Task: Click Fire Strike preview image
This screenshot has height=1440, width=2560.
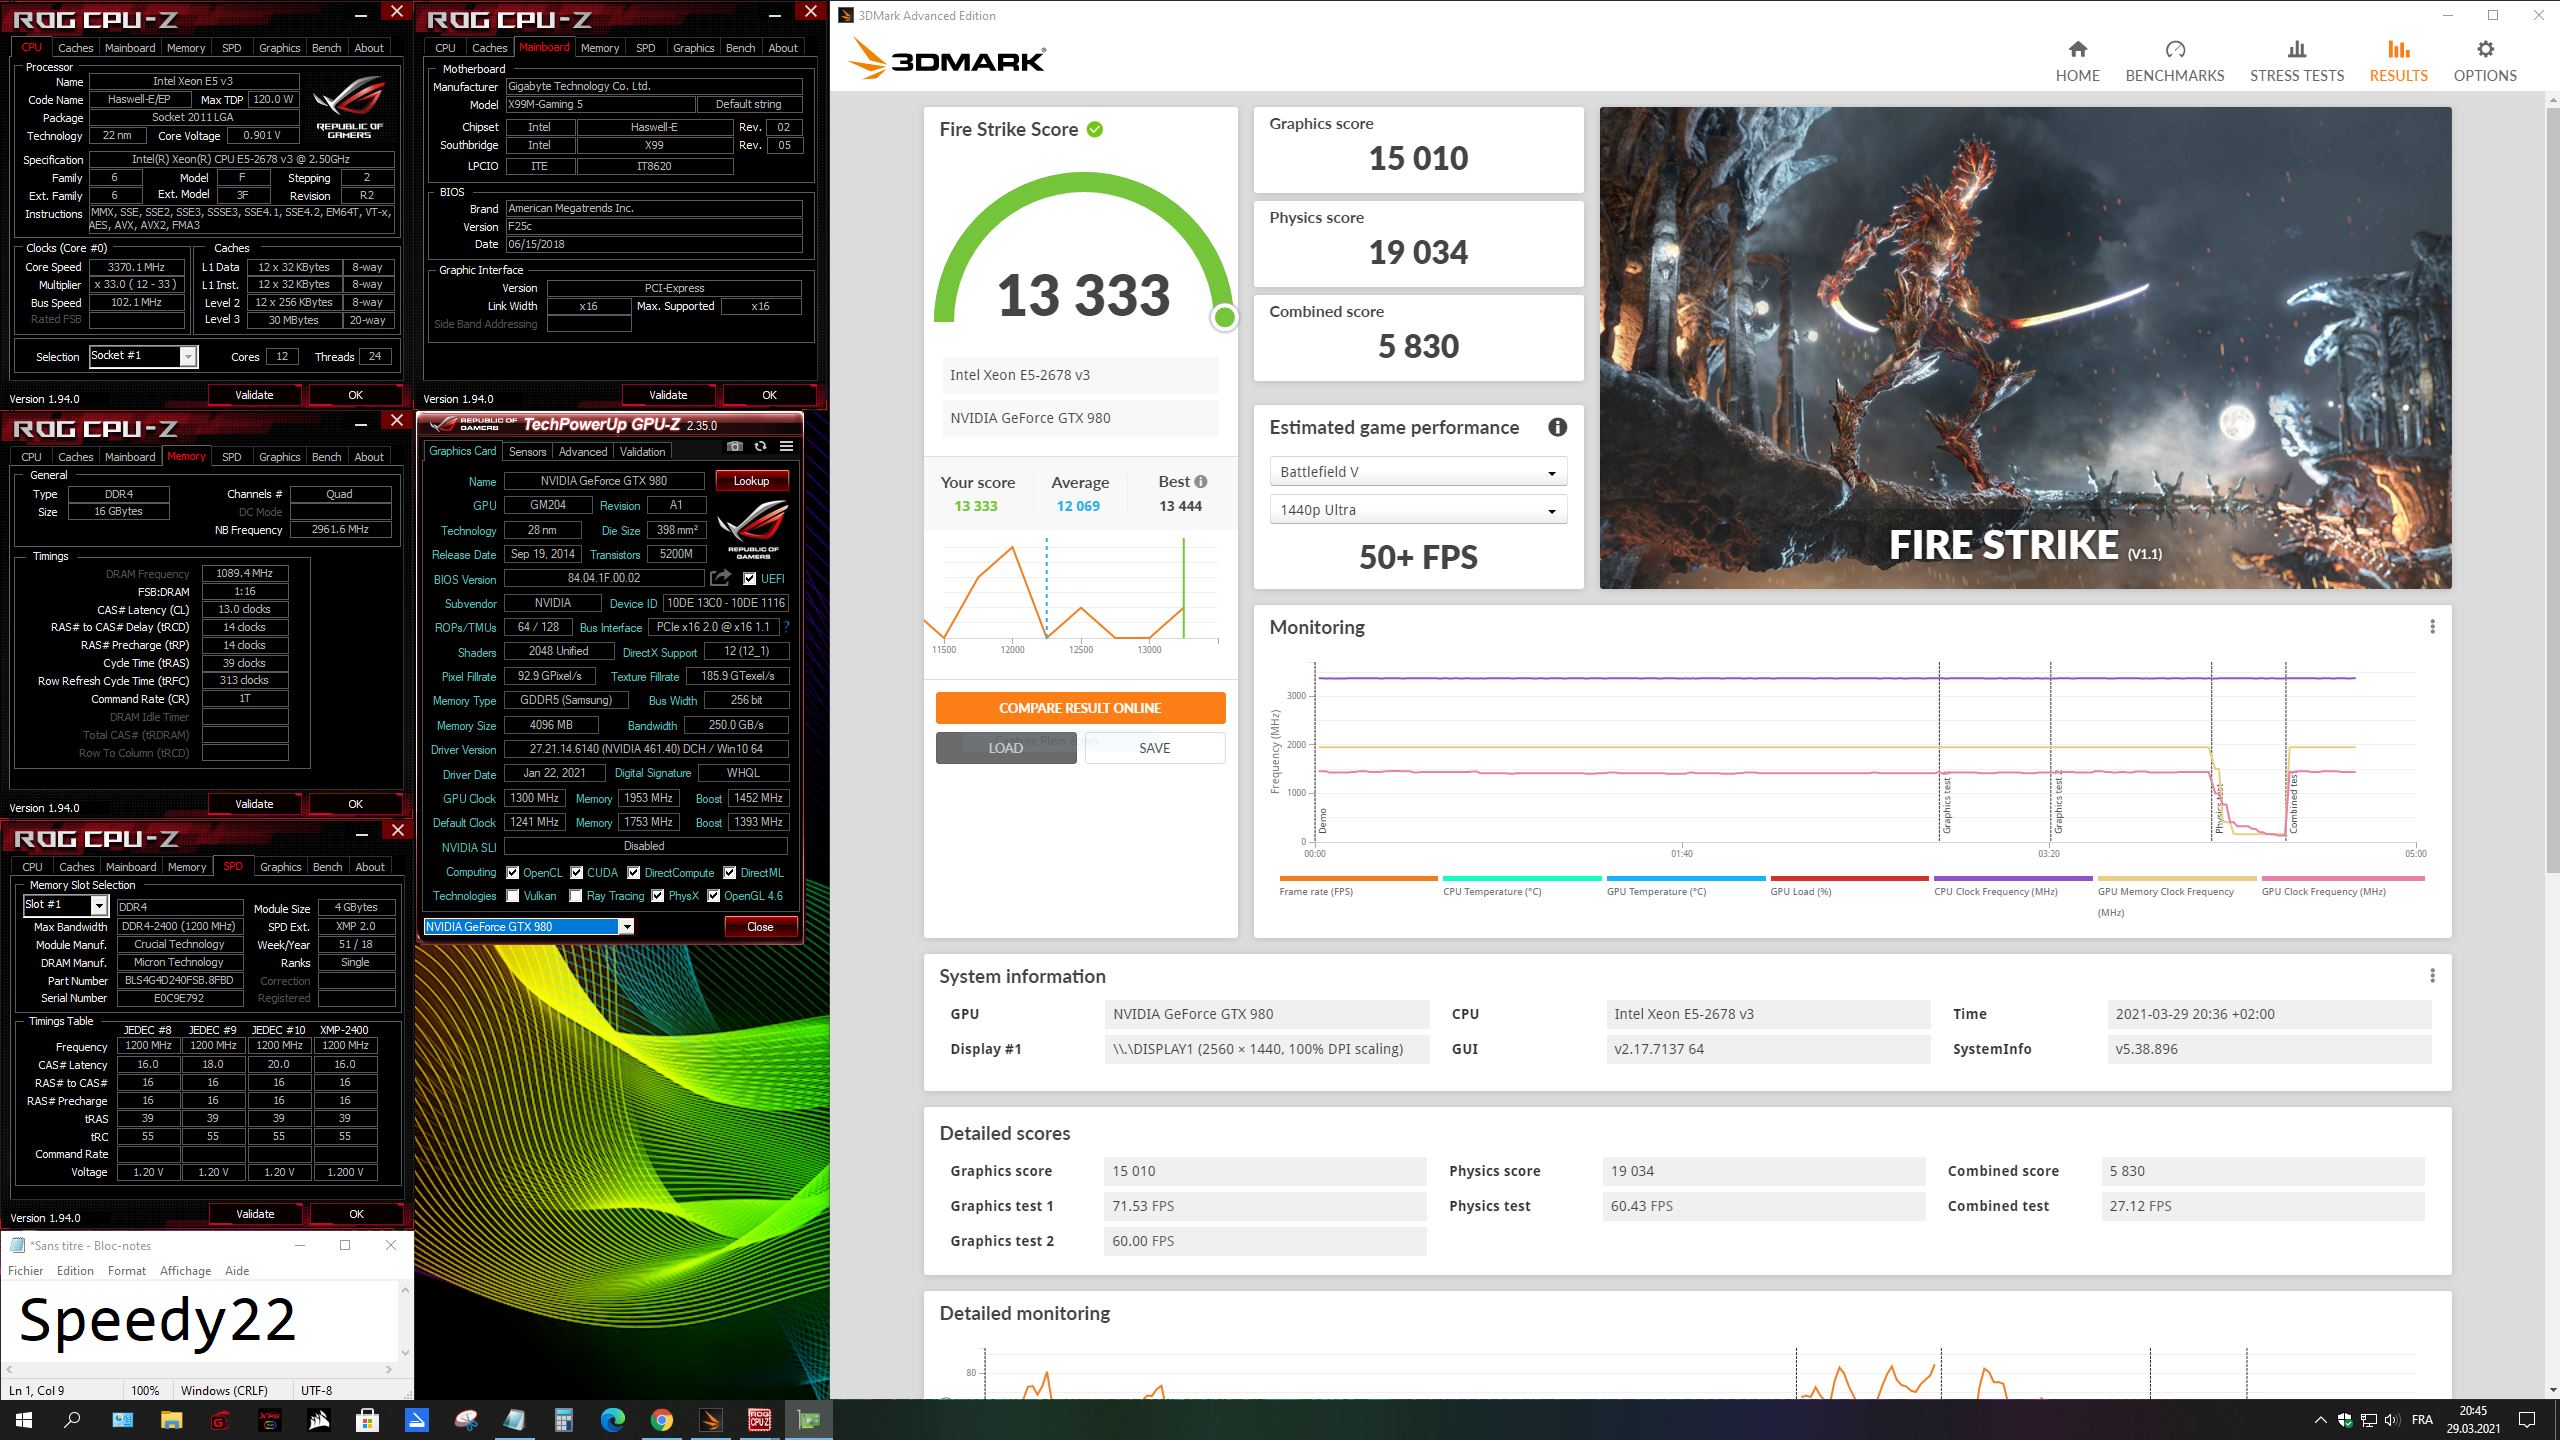Action: pyautogui.click(x=2025, y=348)
